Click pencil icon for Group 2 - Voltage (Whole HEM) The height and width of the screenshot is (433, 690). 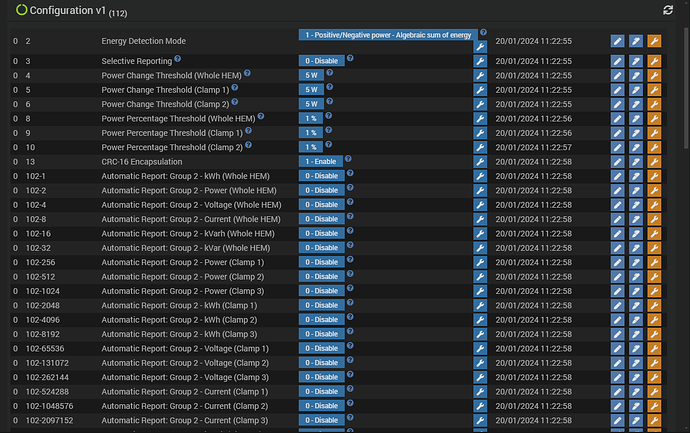[618, 205]
